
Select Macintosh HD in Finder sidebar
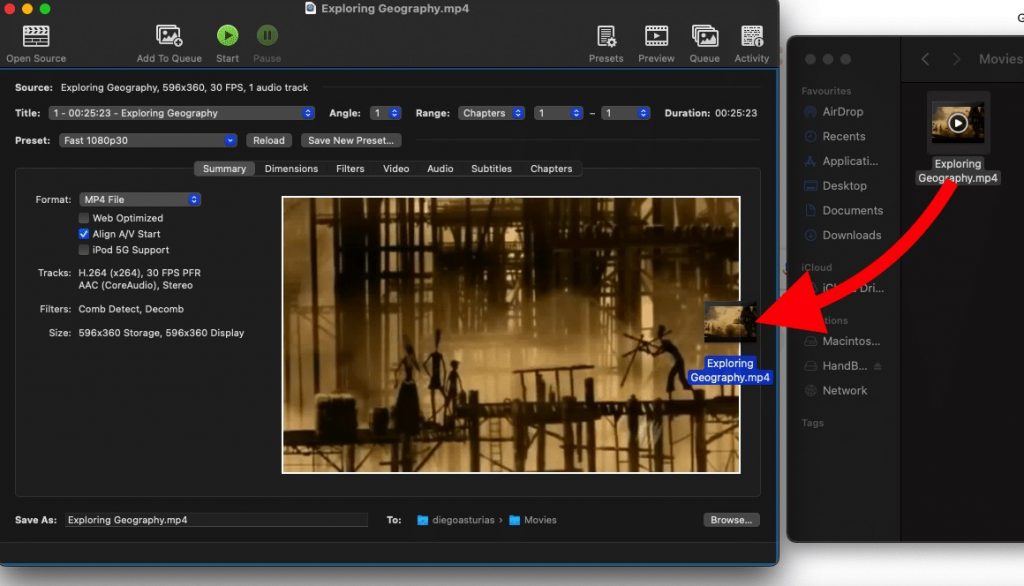[851, 341]
